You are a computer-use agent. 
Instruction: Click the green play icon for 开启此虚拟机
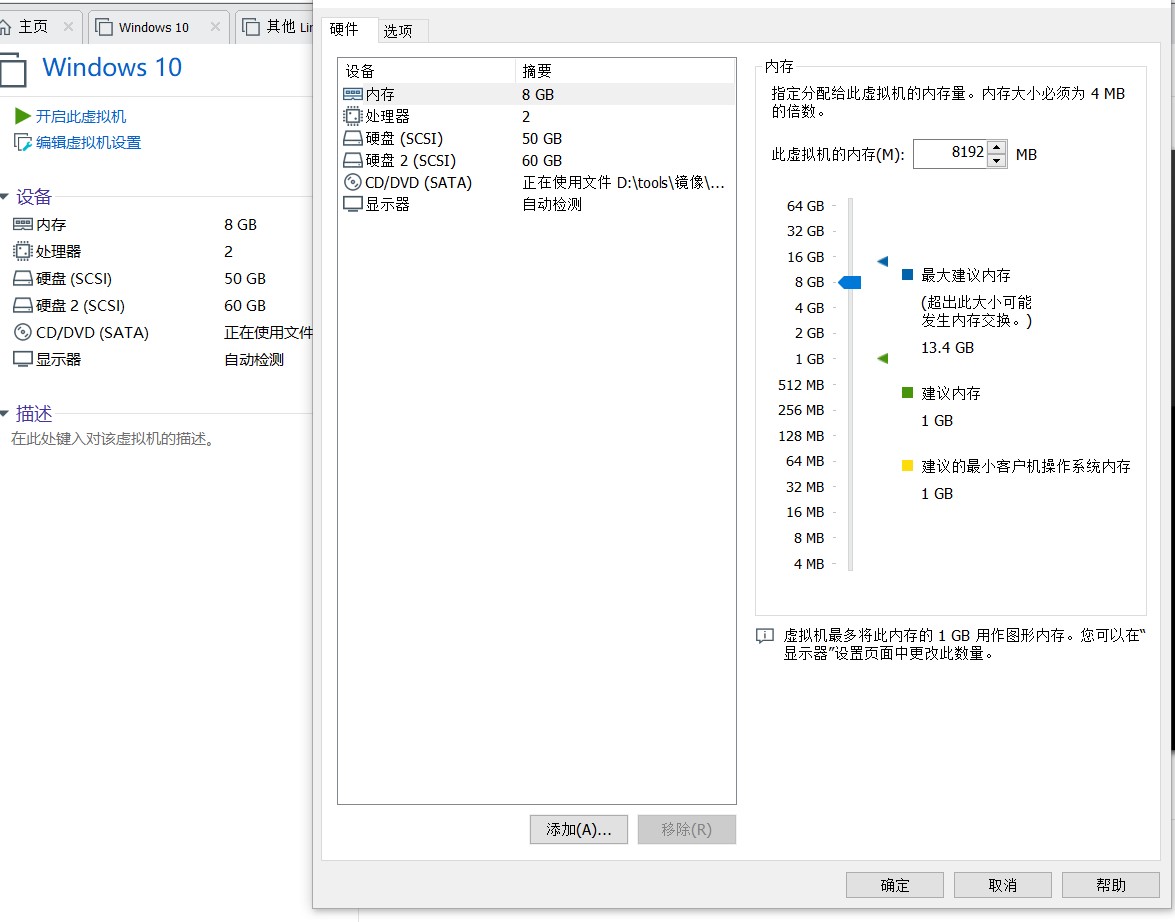pos(22,116)
